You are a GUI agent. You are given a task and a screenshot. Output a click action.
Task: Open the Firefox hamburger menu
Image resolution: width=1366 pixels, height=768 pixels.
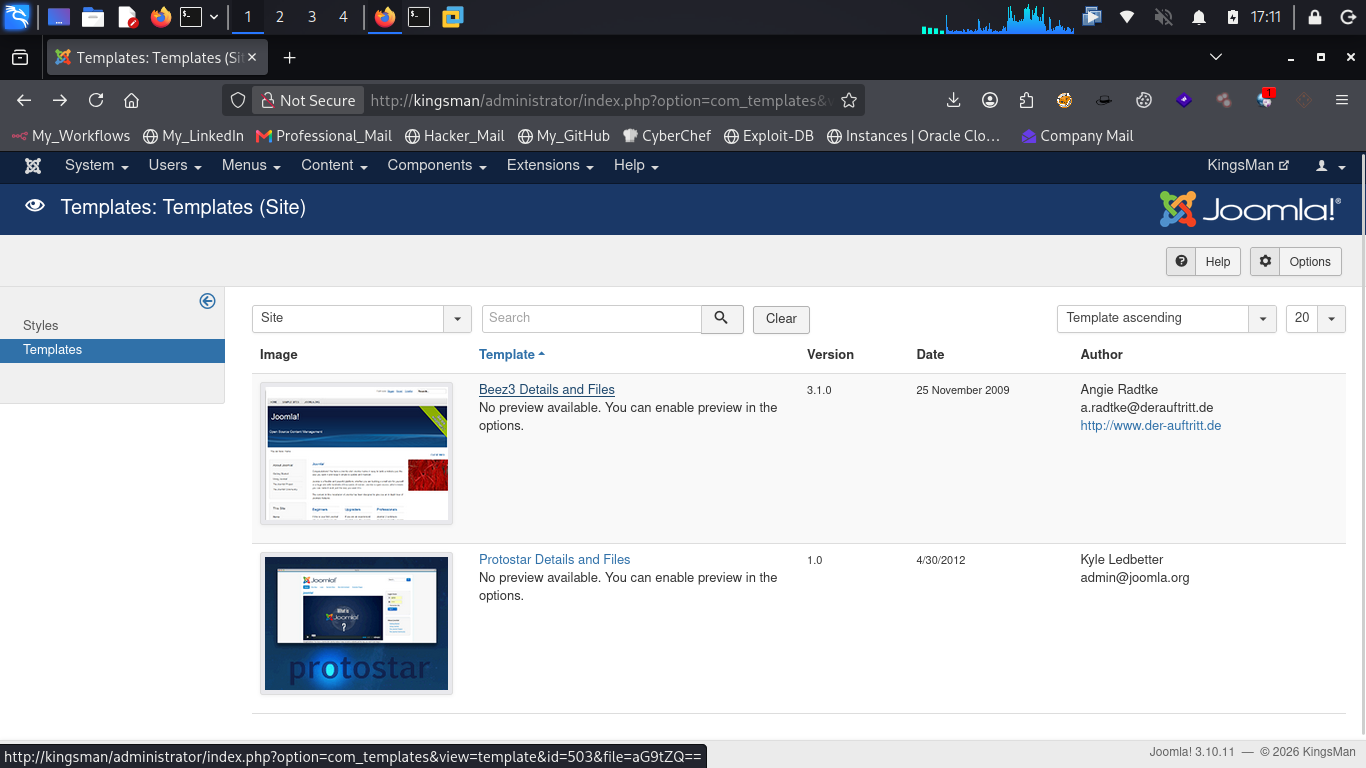point(1342,100)
